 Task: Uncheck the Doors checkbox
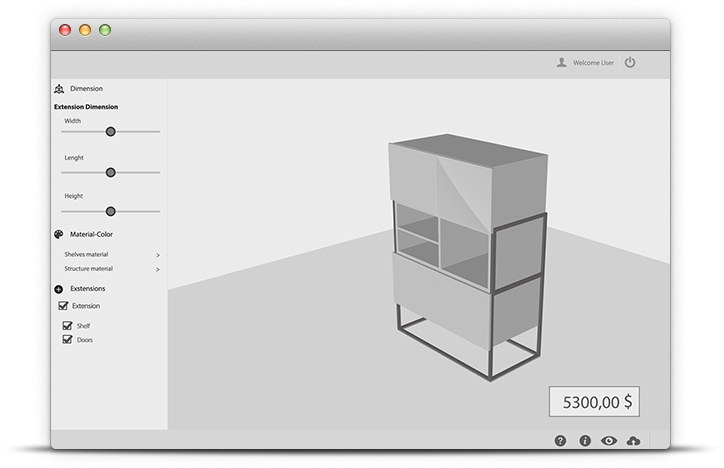pos(67,340)
